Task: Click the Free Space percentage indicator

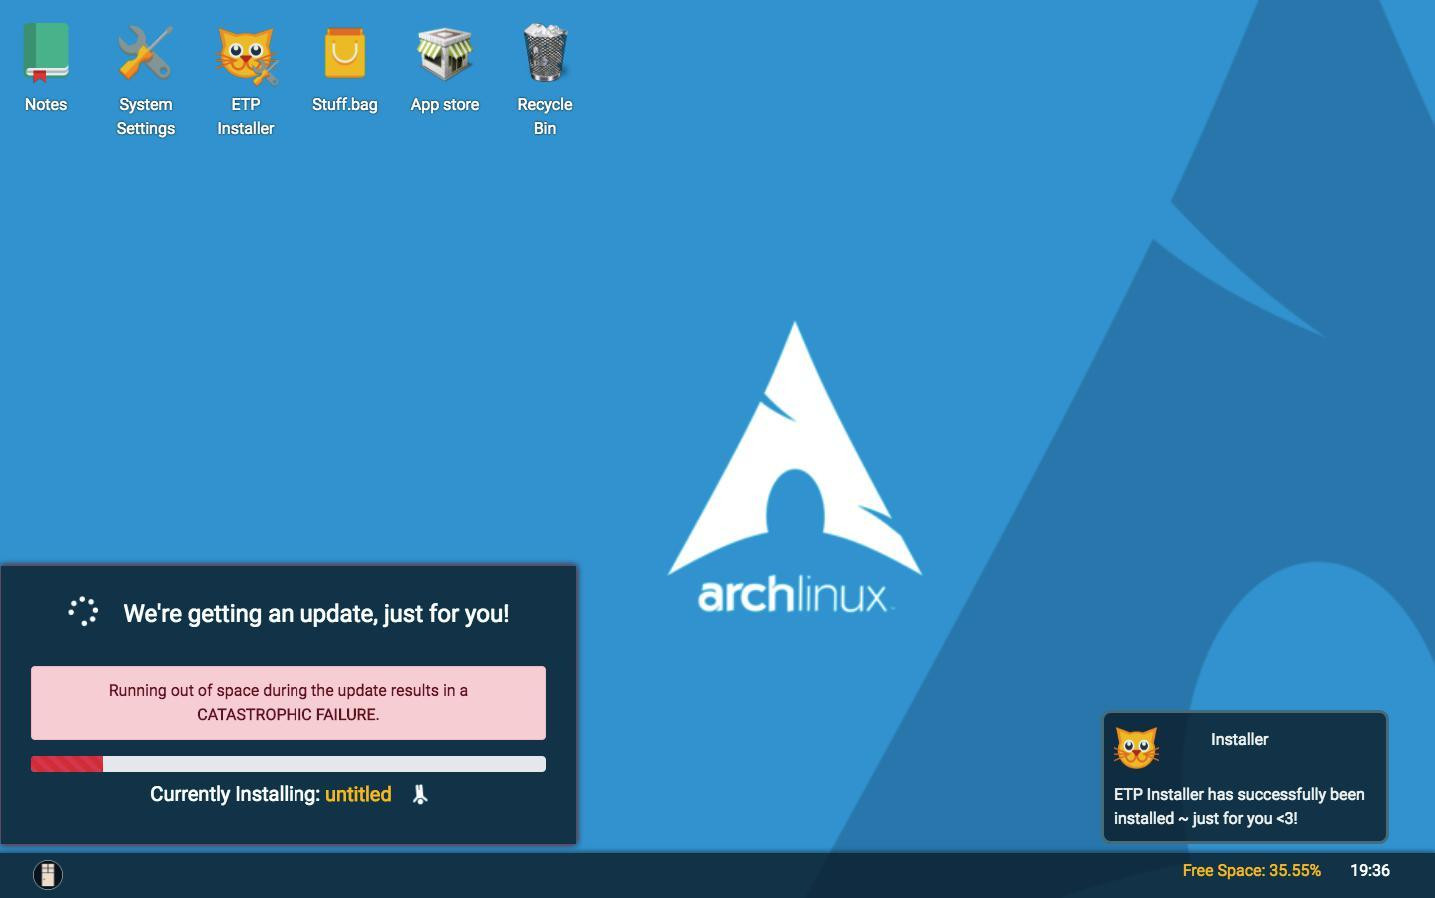Action: [1251, 870]
